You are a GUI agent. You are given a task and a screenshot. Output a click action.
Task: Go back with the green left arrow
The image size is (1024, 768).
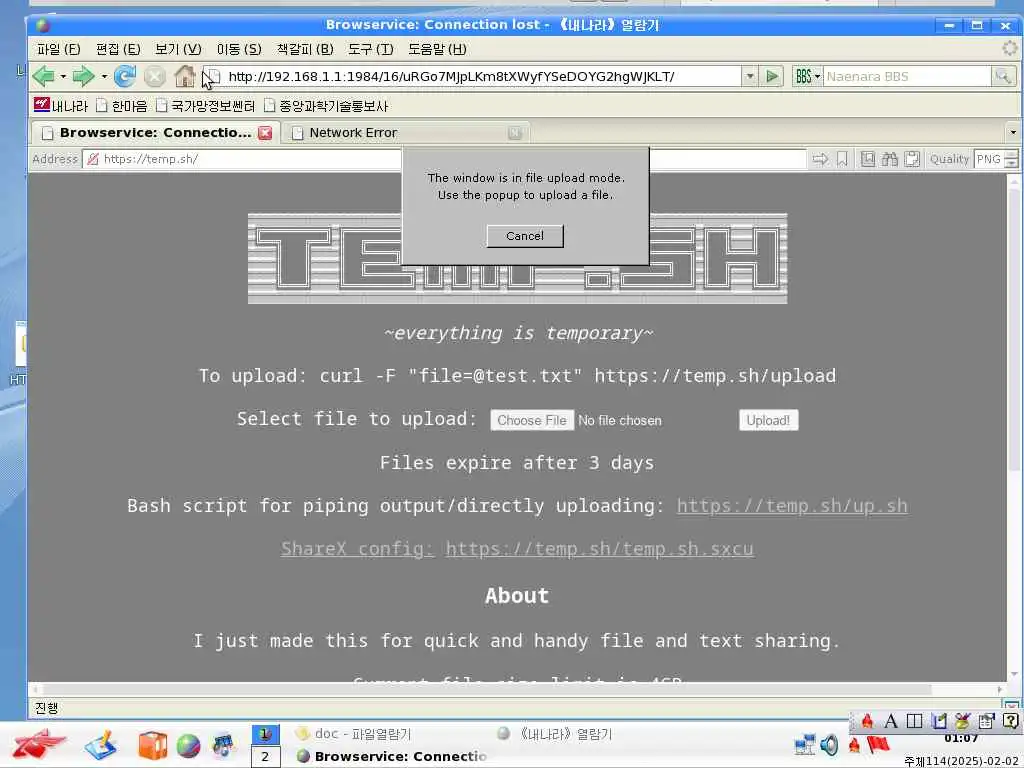[x=43, y=76]
